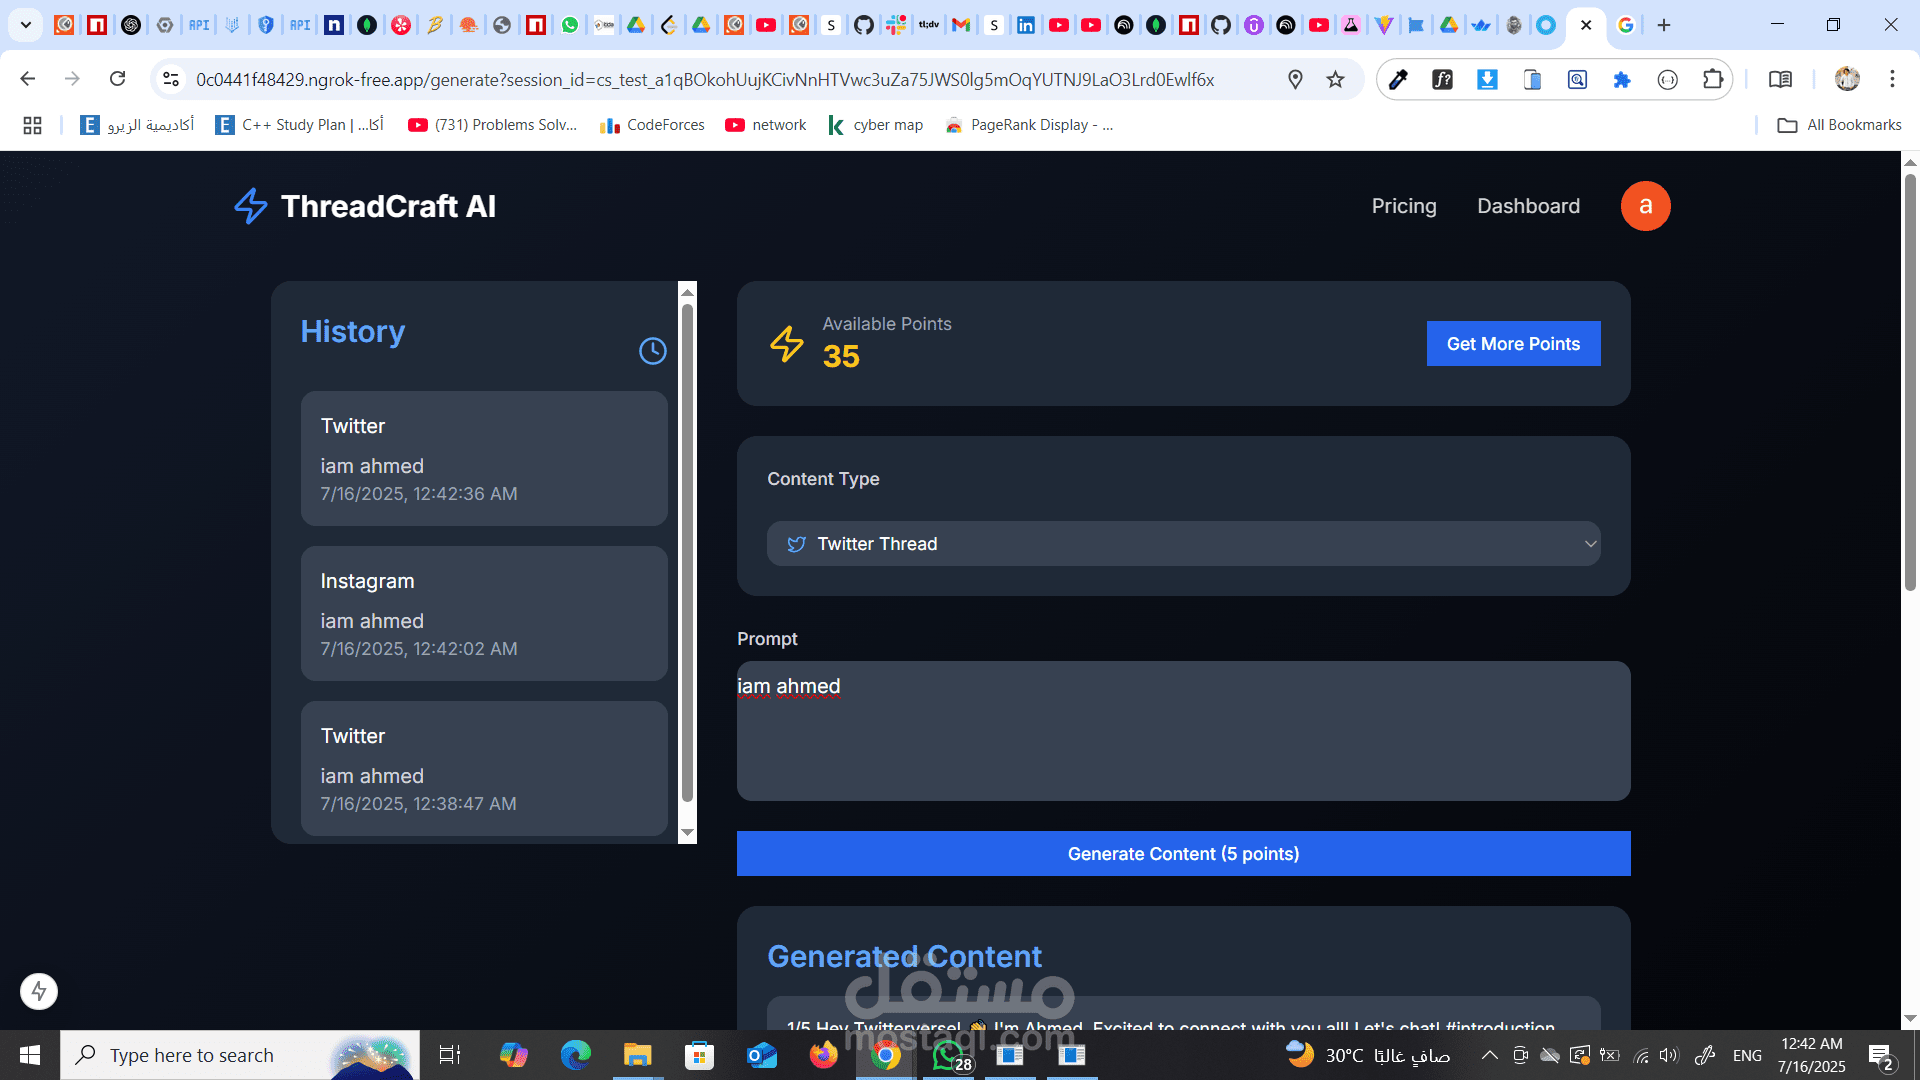1920x1080 pixels.
Task: Open the user avatar 'a'
Action: click(1645, 206)
